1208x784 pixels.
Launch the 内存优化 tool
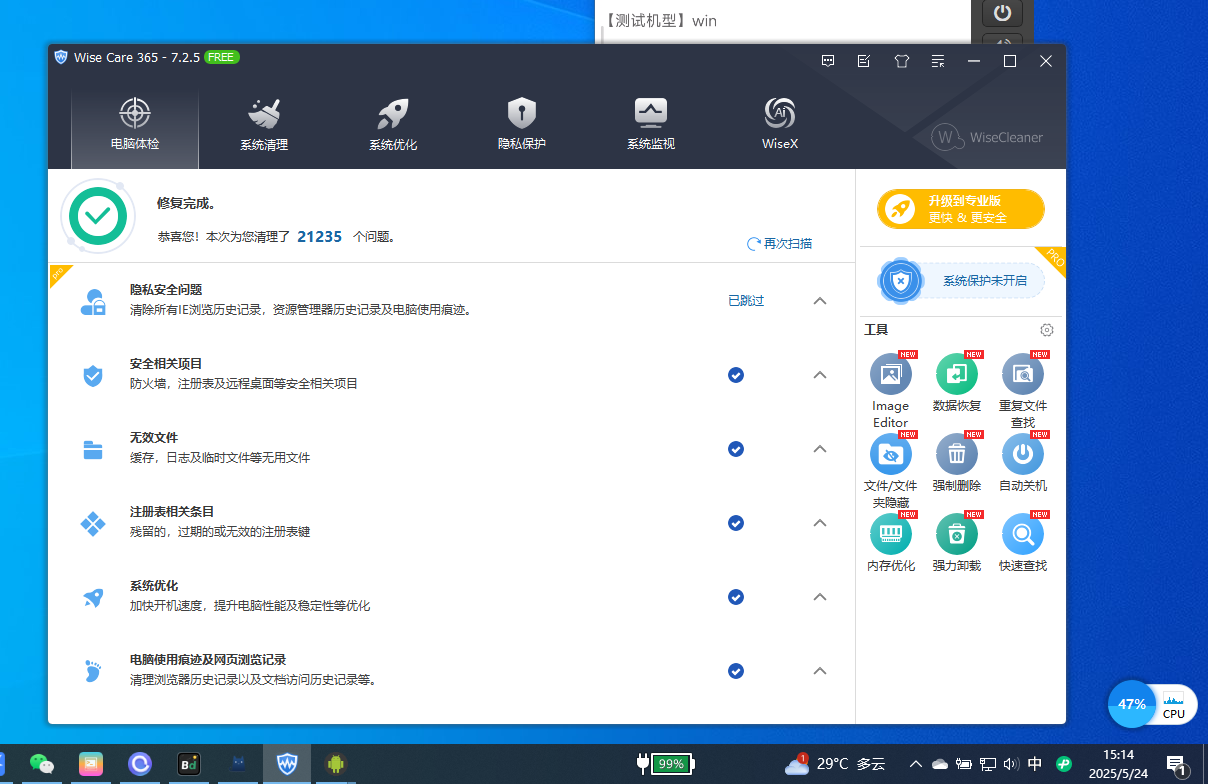[890, 543]
